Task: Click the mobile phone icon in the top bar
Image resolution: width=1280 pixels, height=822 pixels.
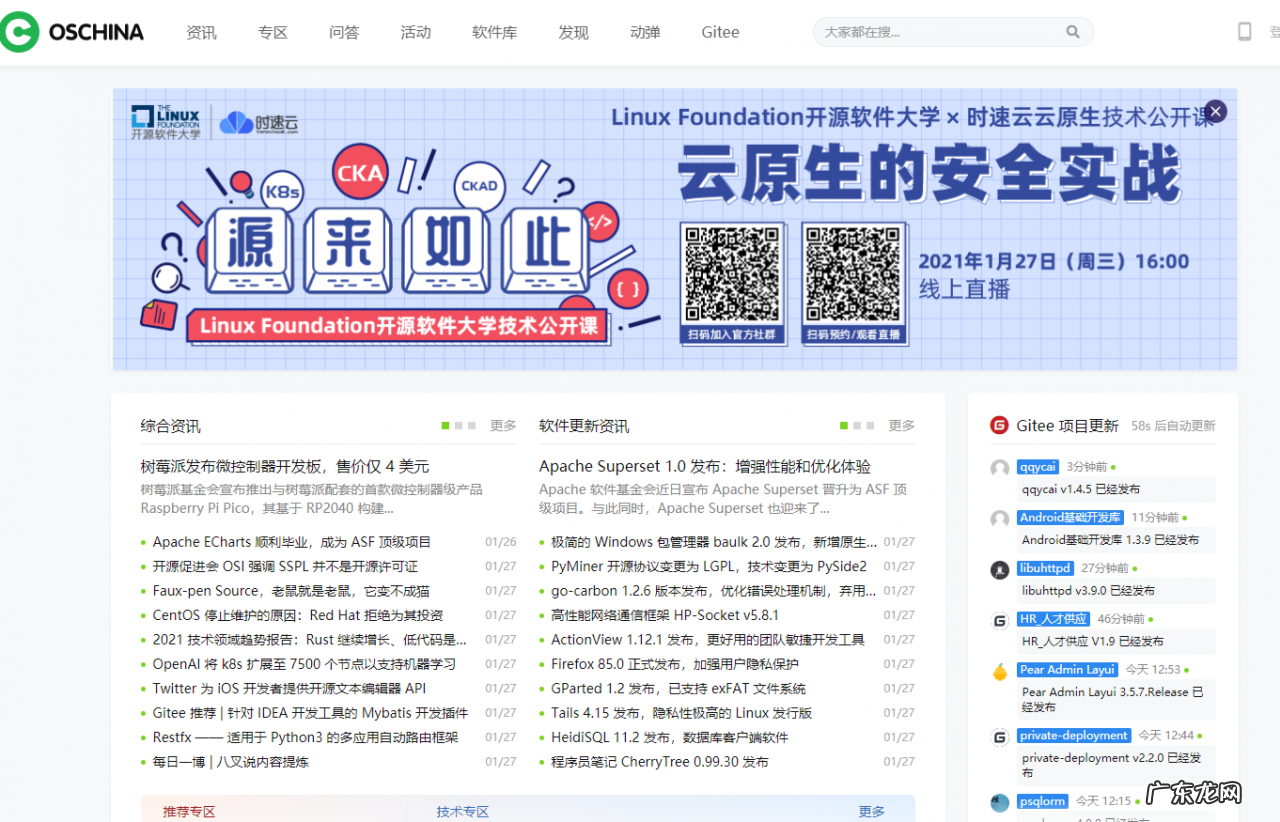Action: 1244,31
